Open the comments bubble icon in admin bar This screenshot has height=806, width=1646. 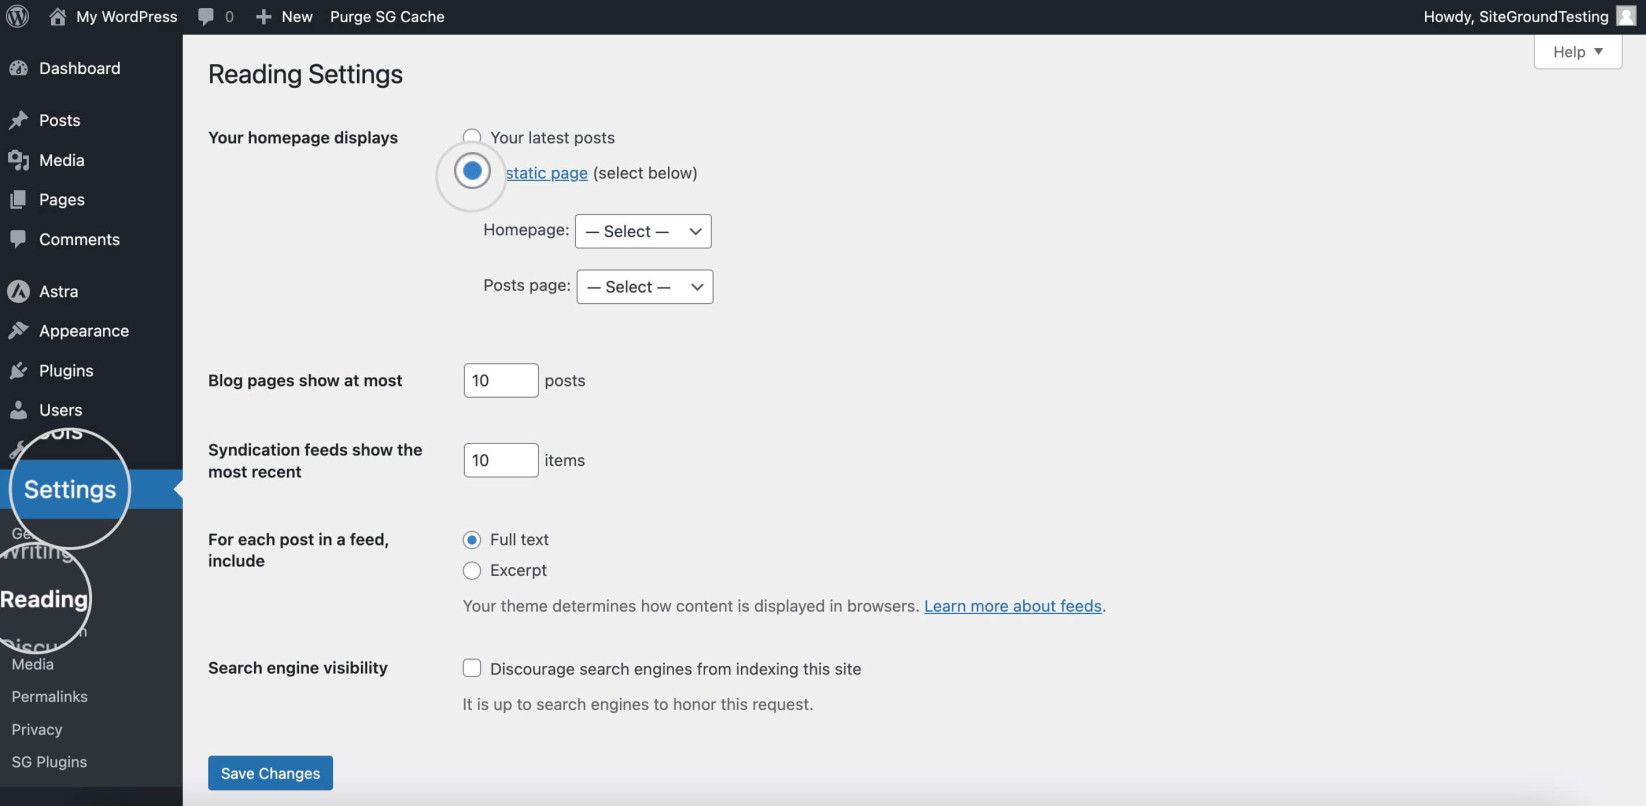(x=206, y=17)
